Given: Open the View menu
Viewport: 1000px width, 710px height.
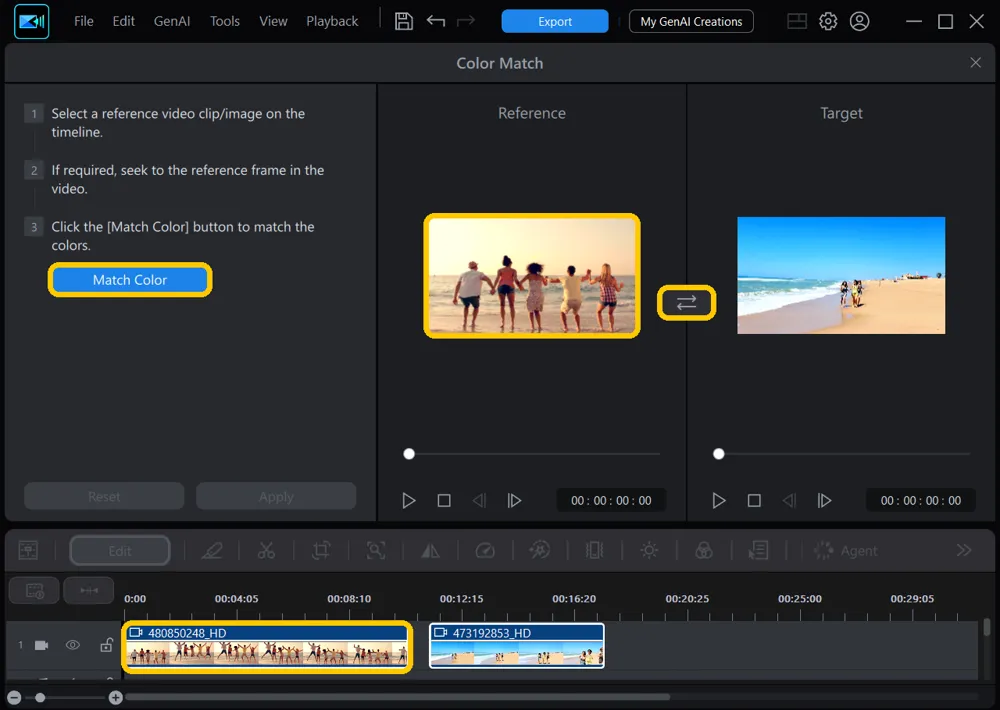Looking at the screenshot, I should [x=273, y=21].
